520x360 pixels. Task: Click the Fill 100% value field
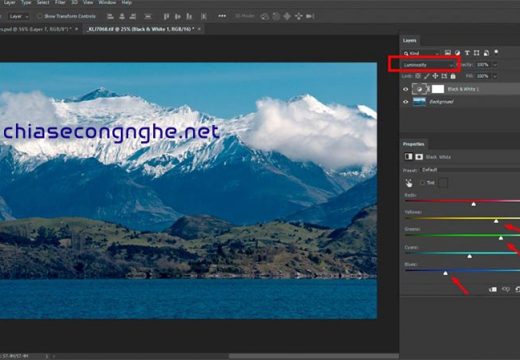pyautogui.click(x=483, y=76)
